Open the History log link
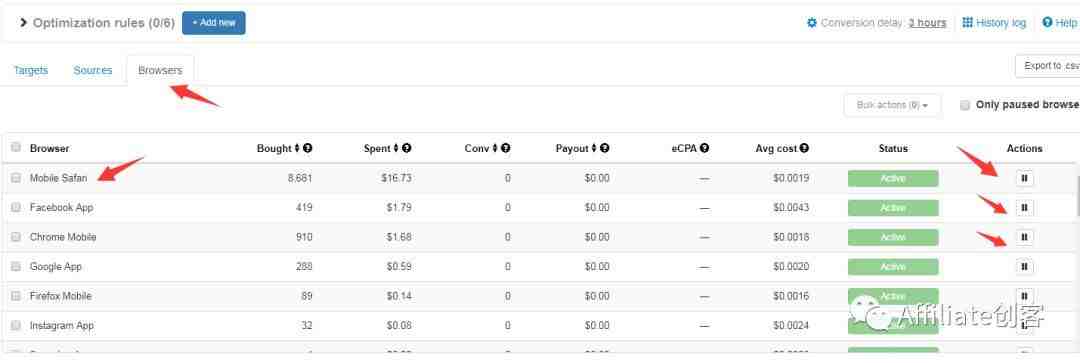 pyautogui.click(x=994, y=23)
